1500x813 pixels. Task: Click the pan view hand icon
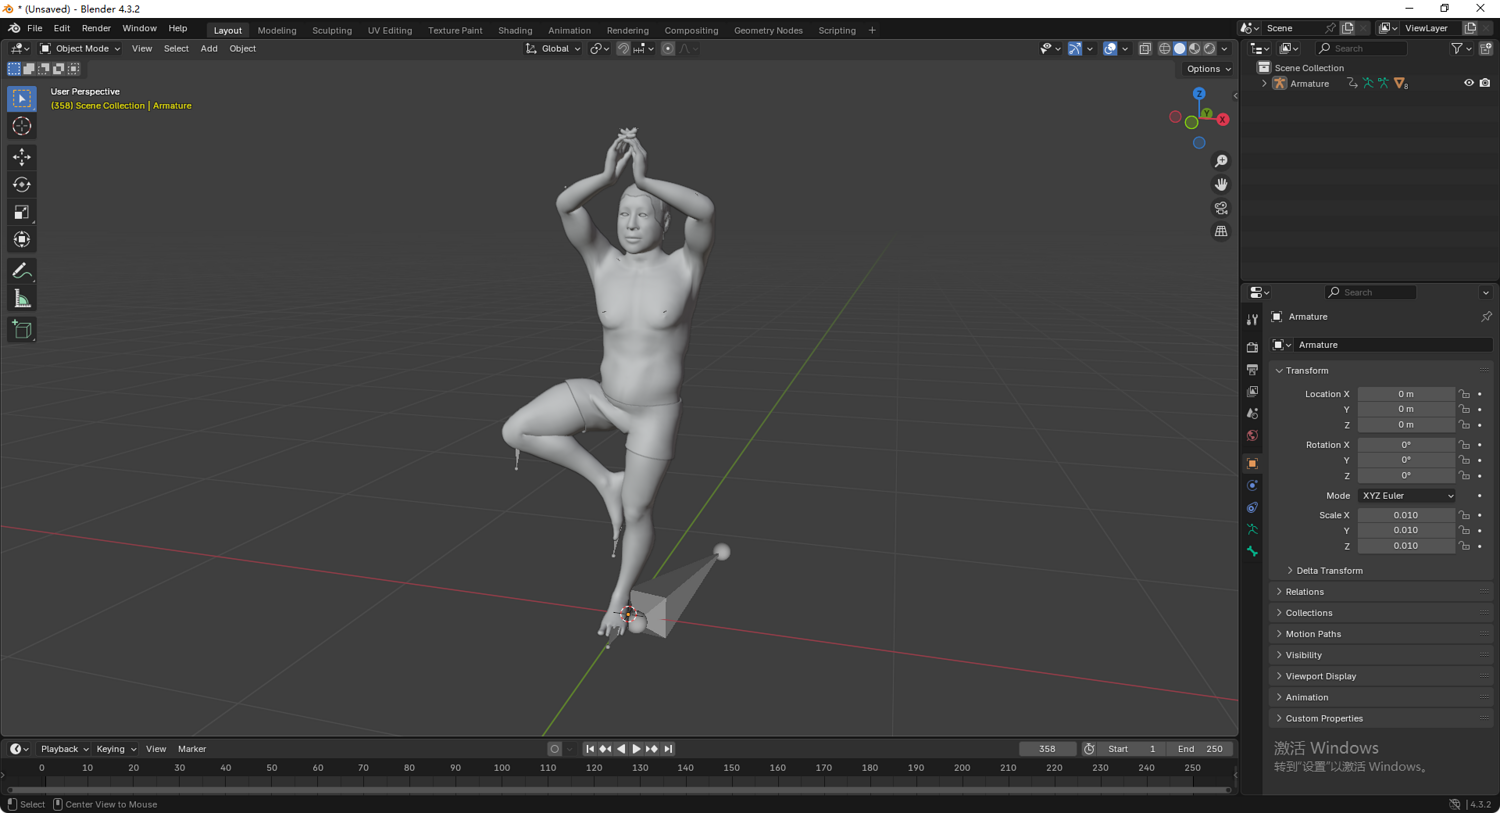(1221, 184)
